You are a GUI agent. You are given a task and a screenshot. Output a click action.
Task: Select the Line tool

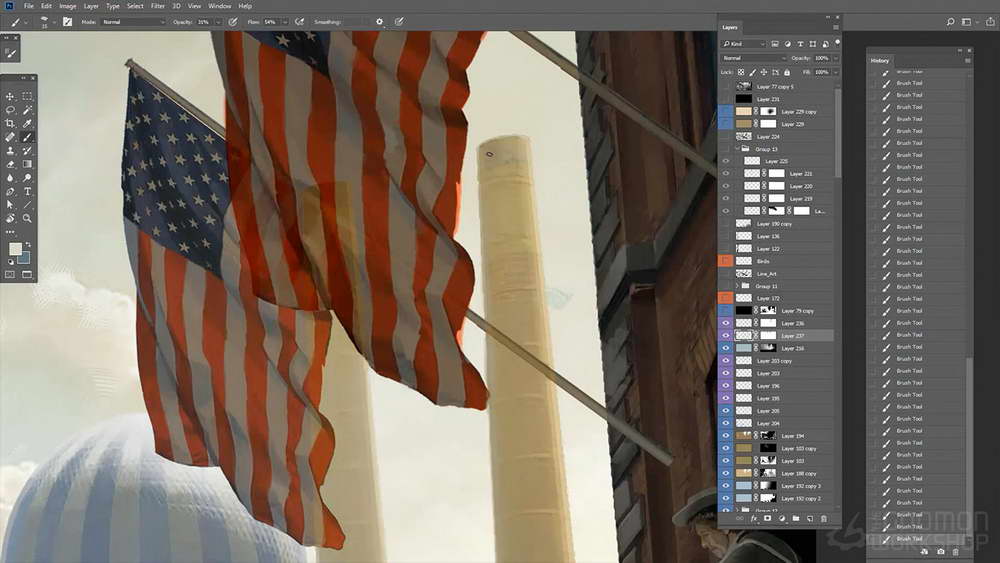tap(27, 205)
